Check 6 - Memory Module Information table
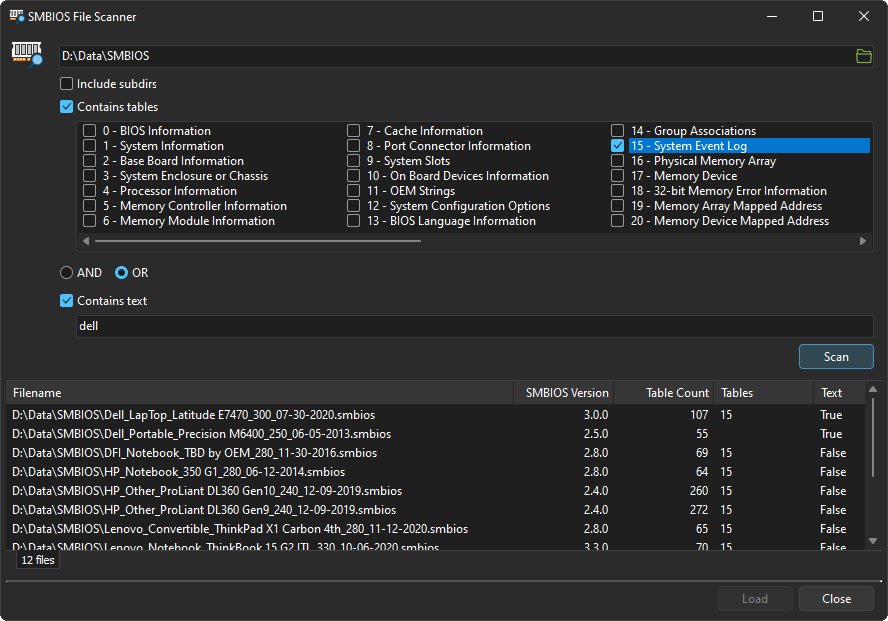 tap(89, 221)
